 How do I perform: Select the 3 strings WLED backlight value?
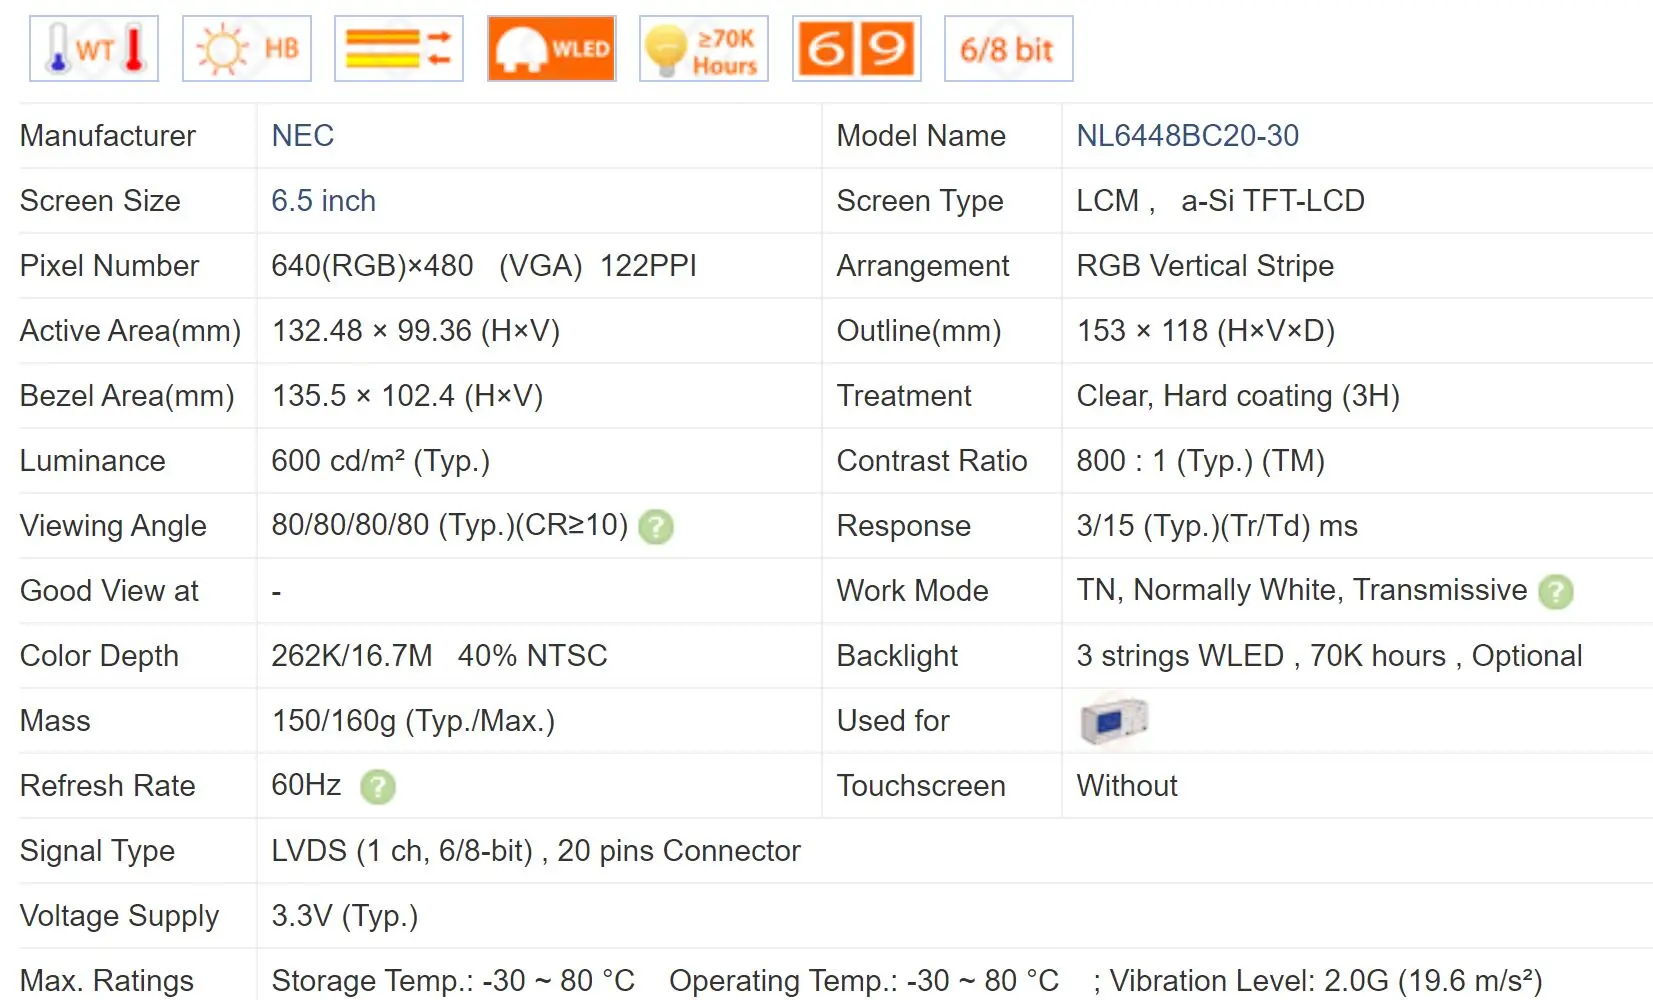[x=1329, y=656]
